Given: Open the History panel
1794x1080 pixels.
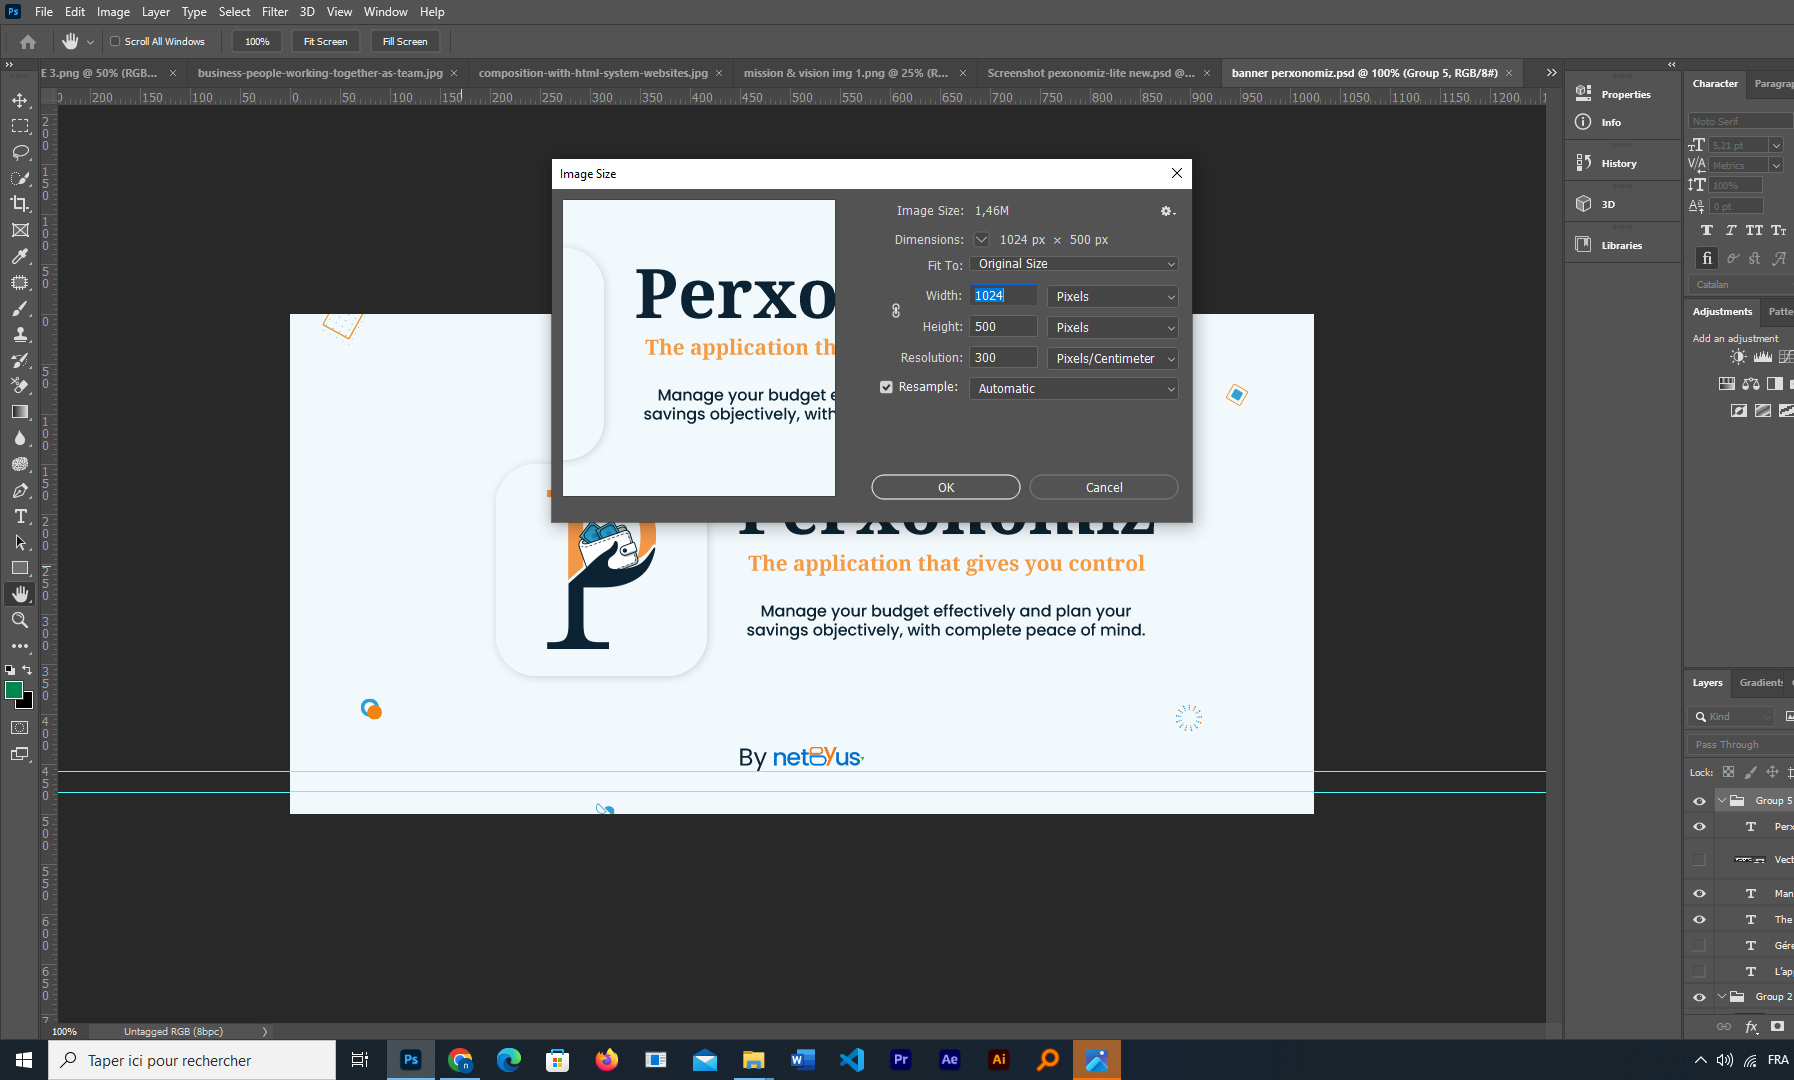Looking at the screenshot, I should tap(1618, 163).
